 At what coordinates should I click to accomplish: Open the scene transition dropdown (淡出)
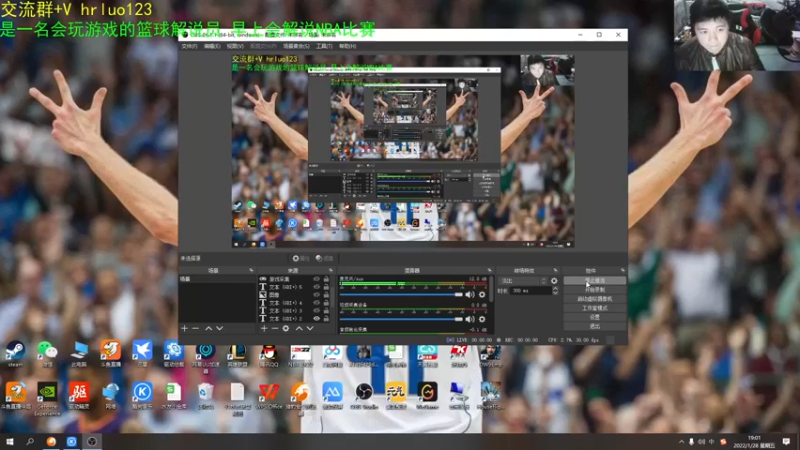[x=523, y=281]
